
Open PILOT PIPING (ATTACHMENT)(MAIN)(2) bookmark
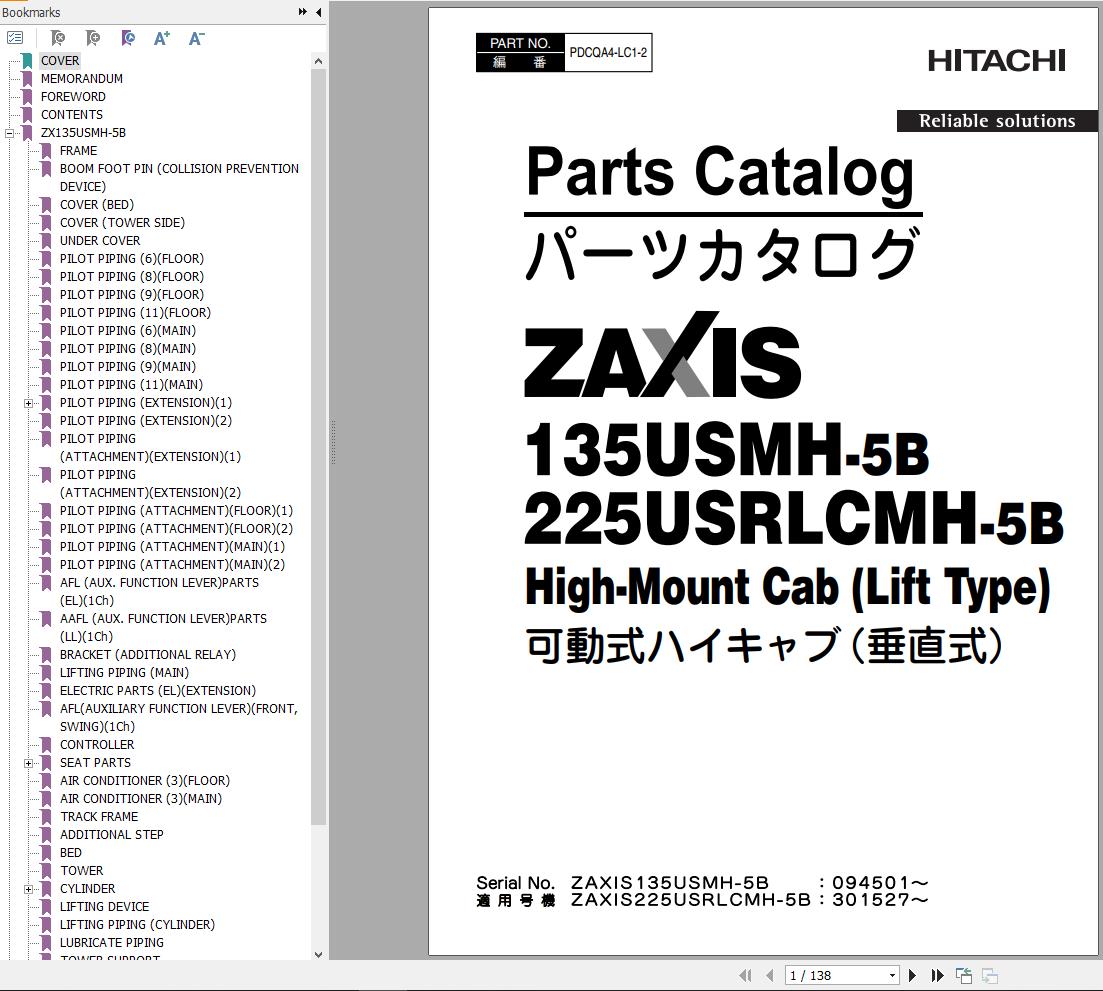172,565
